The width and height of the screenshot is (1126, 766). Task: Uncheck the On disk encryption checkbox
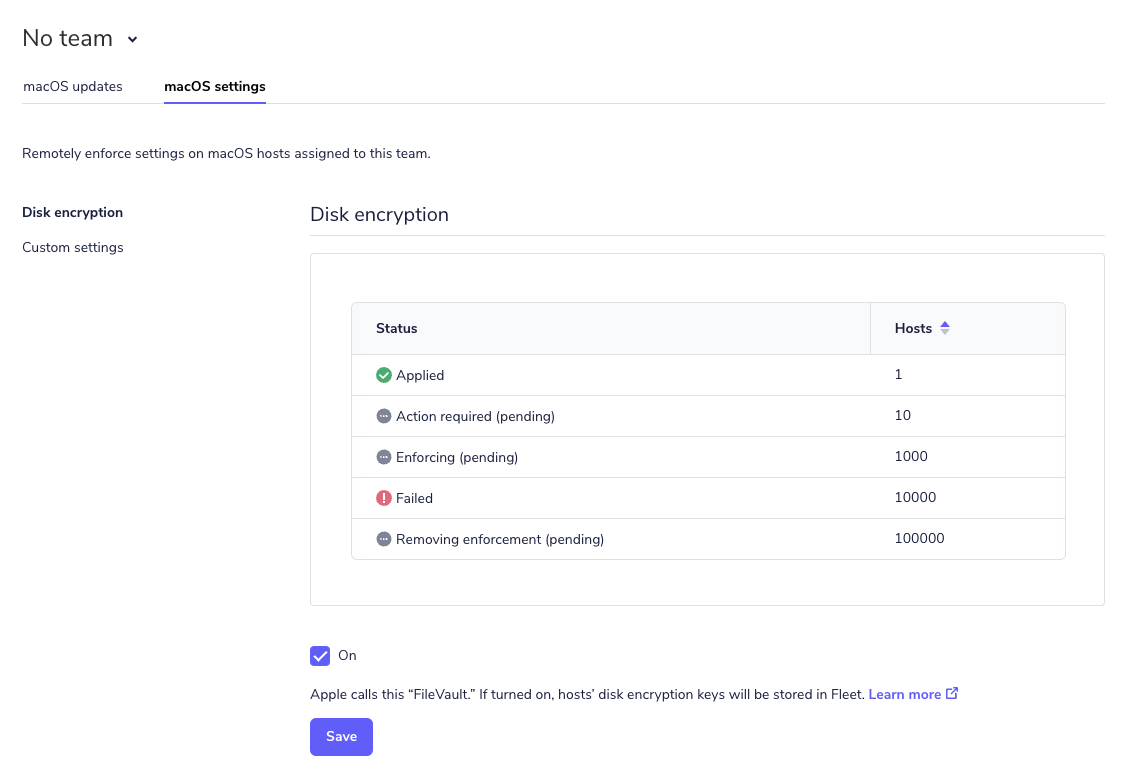click(x=320, y=655)
